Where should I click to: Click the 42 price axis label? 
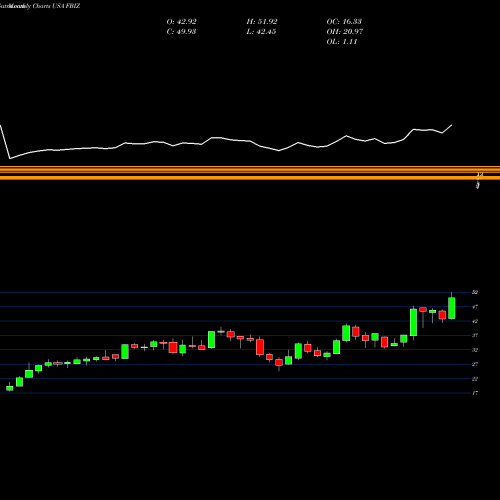(475, 321)
